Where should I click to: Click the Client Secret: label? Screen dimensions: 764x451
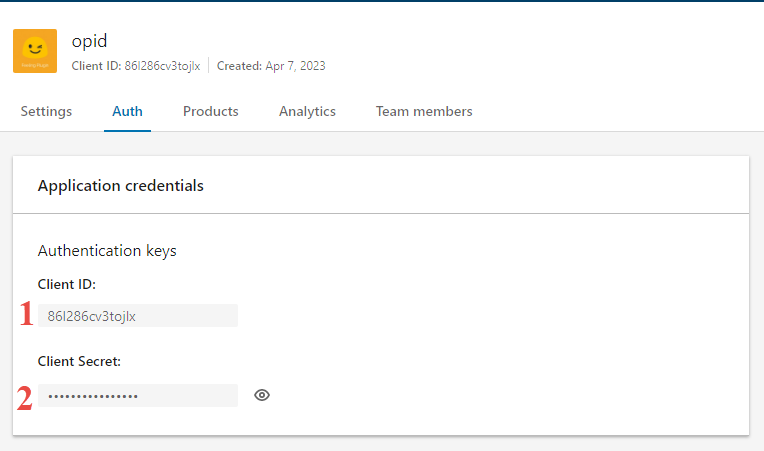point(79,361)
